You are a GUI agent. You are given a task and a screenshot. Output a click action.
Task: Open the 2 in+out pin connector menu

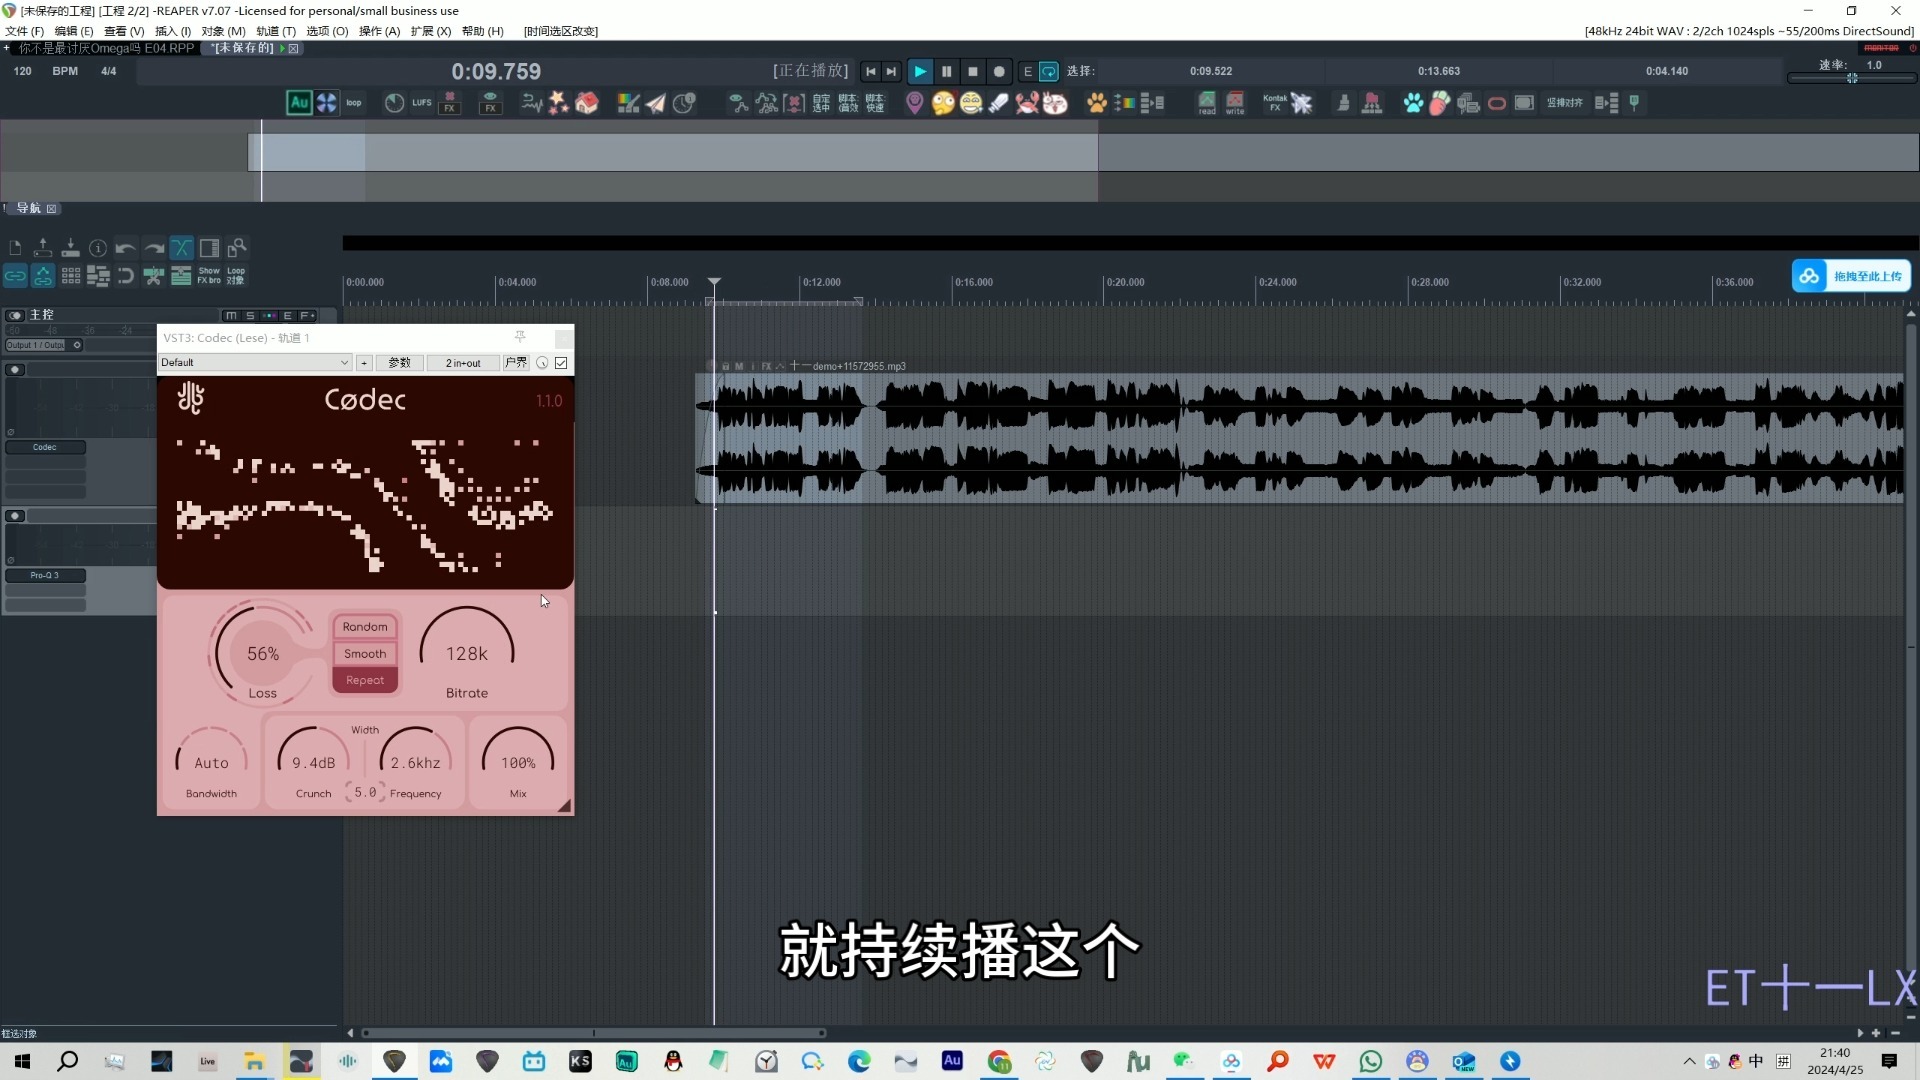point(463,363)
